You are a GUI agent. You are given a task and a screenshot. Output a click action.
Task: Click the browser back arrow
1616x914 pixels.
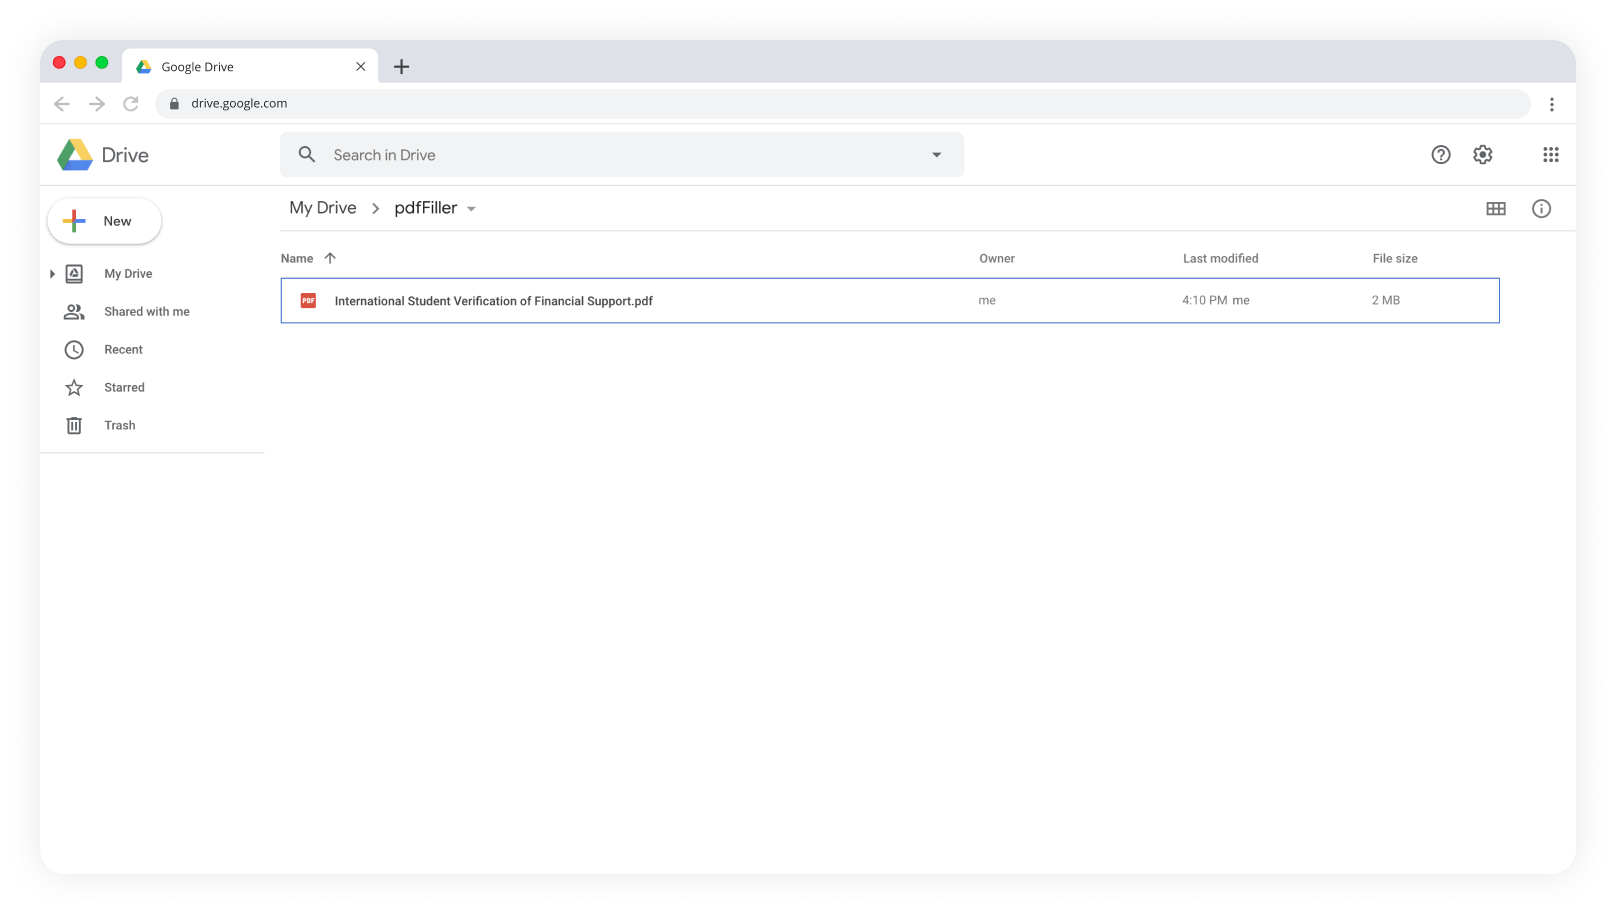62,103
